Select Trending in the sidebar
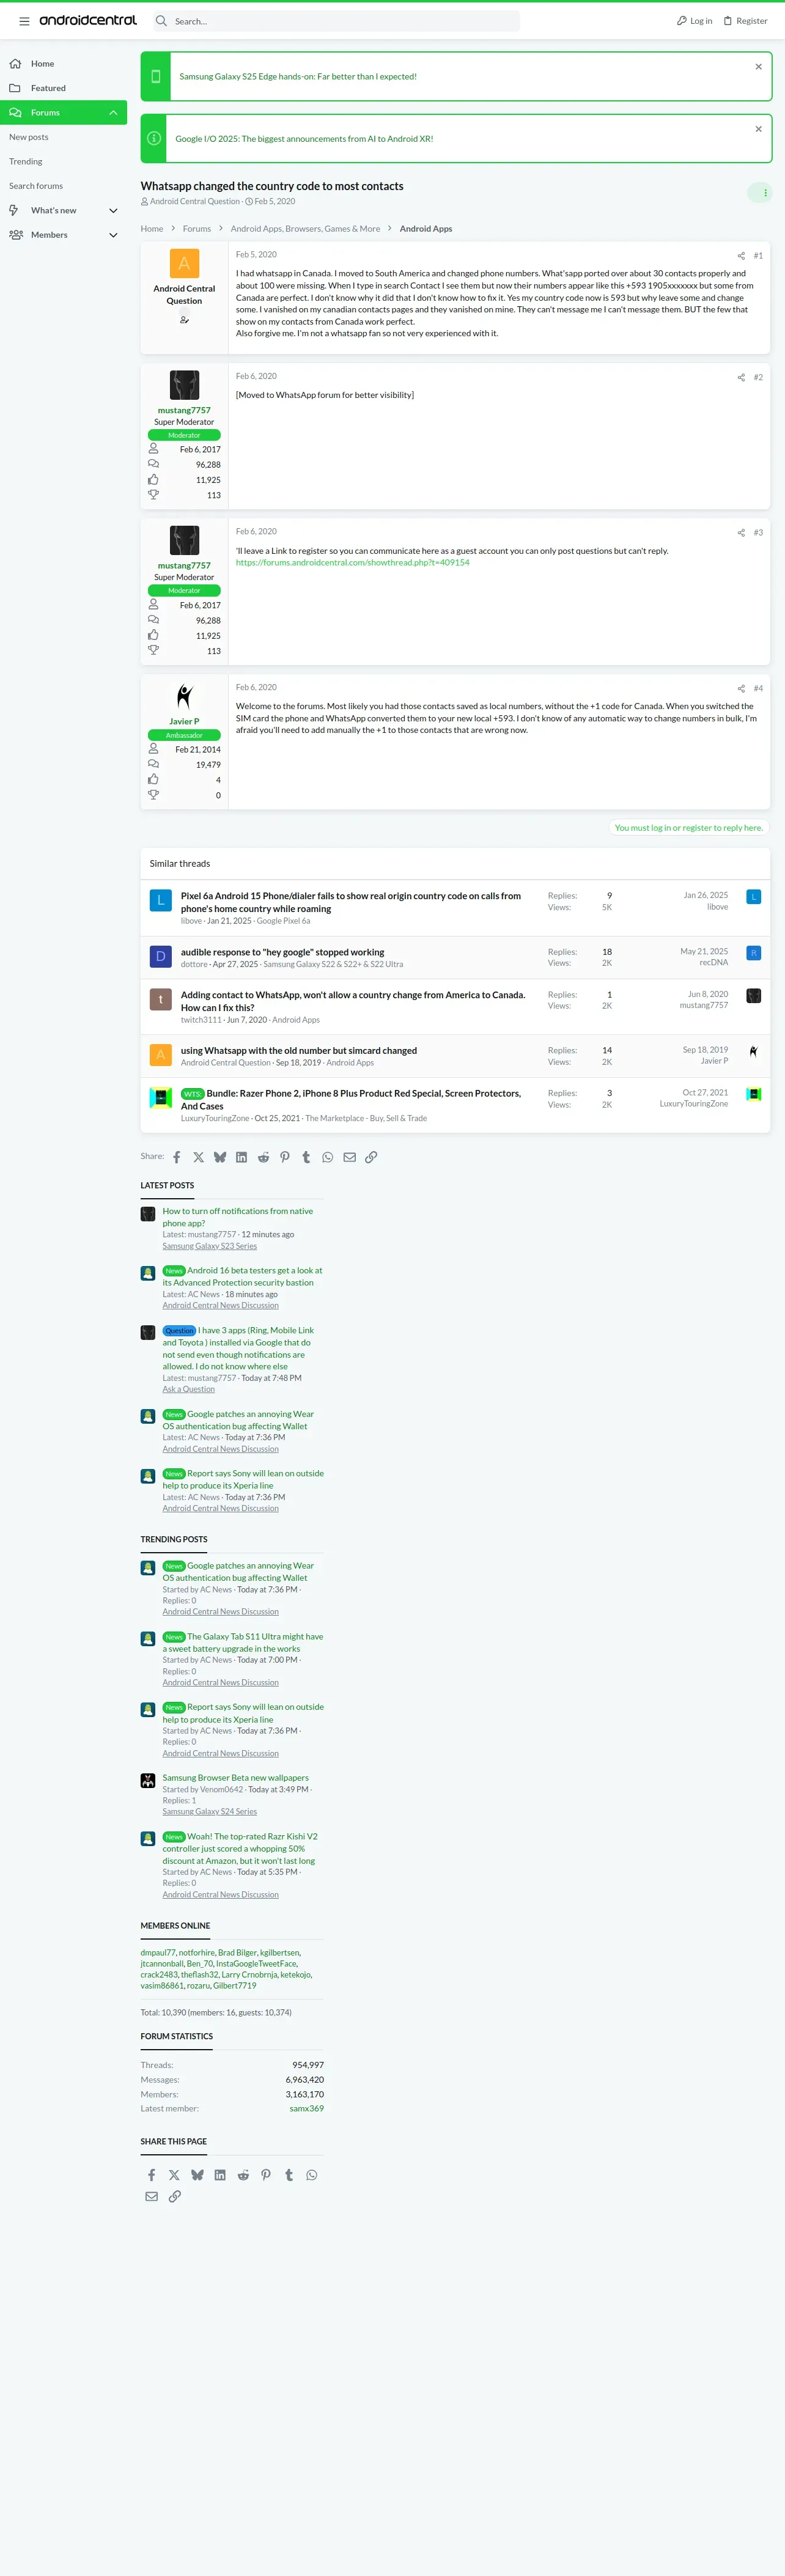Image resolution: width=785 pixels, height=2576 pixels. 26,161
